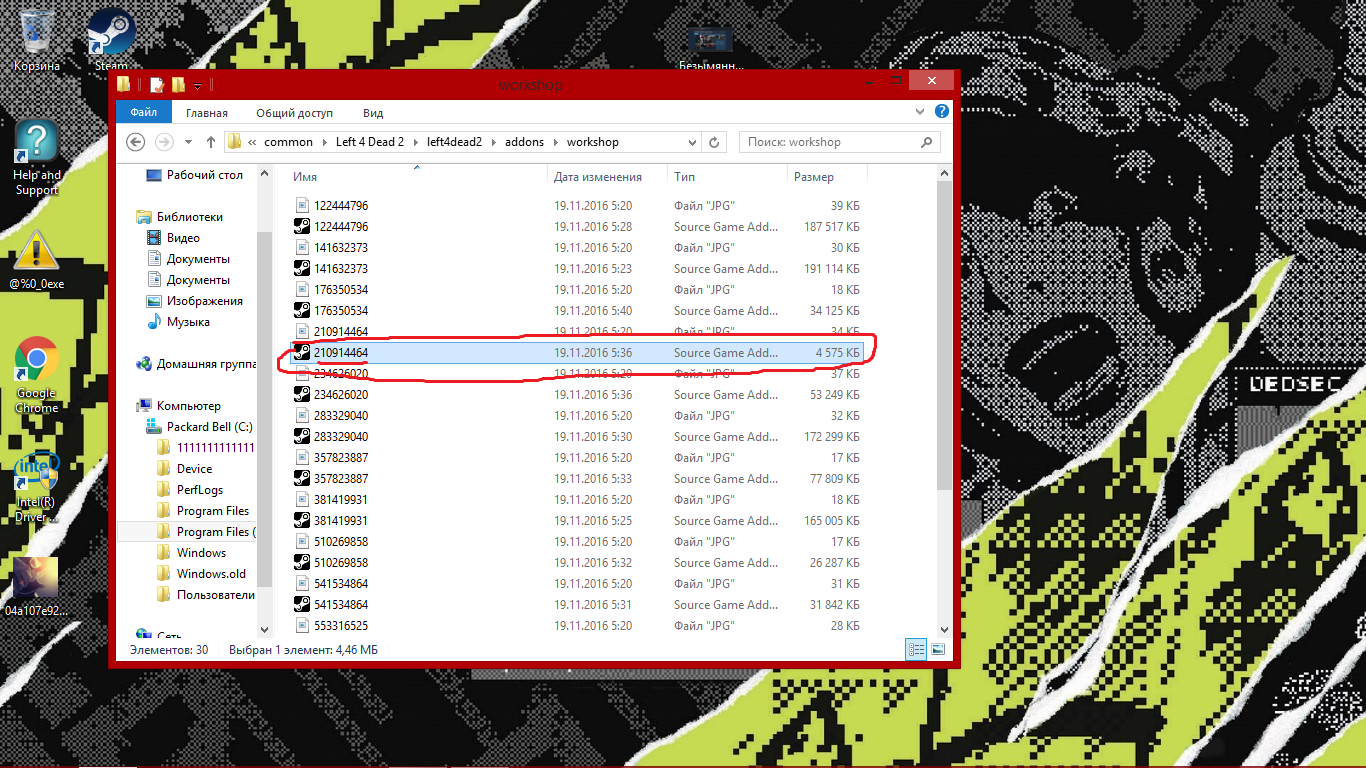Open the Customize Quick Access Toolbar dropdown

198,85
